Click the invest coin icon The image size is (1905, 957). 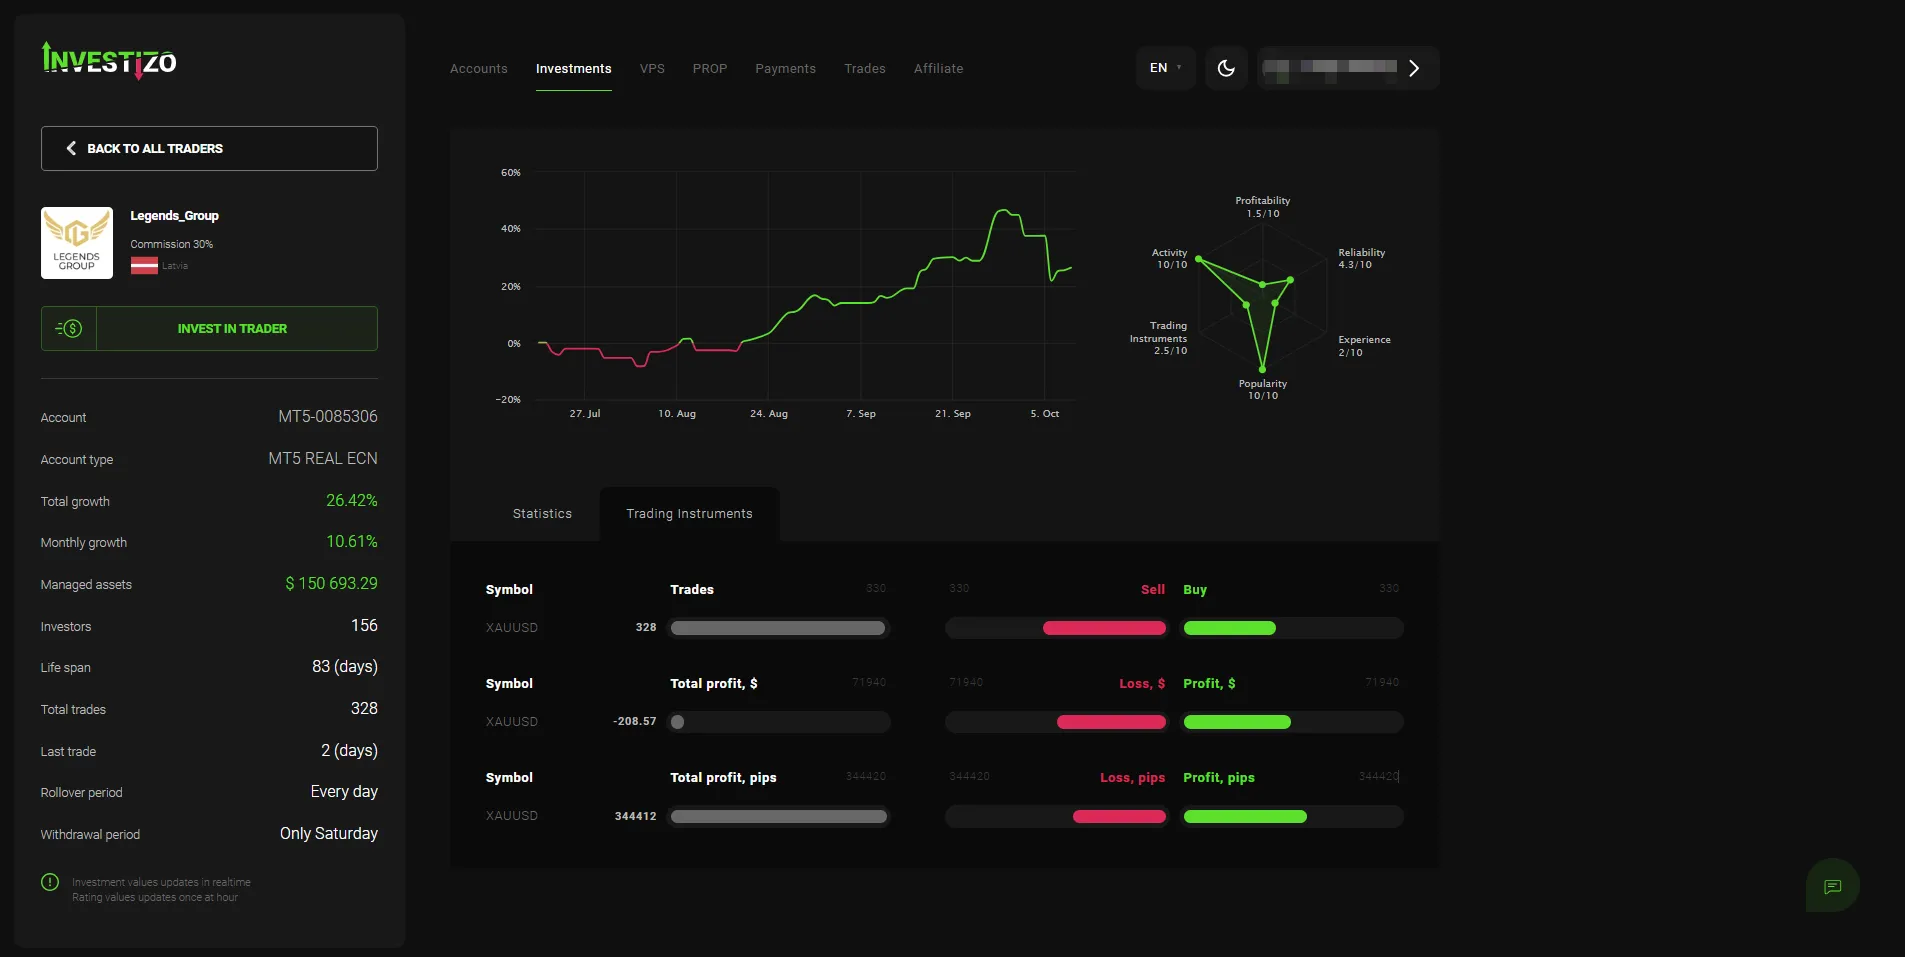point(69,328)
